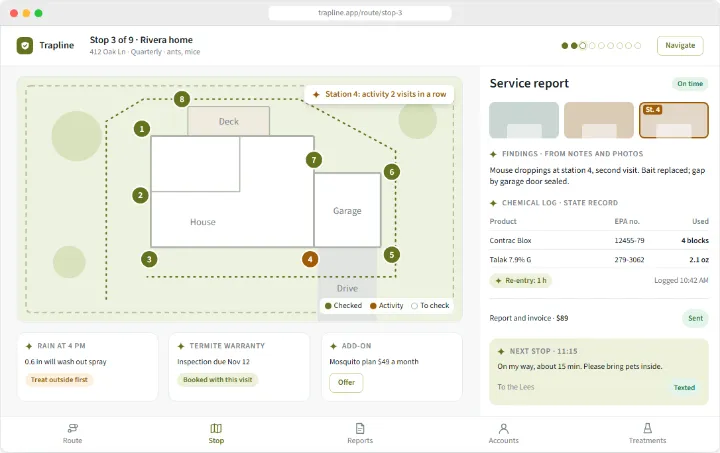Click the Talak 7.9% G product row
Screen dimensions: 720x453
[x=599, y=260]
